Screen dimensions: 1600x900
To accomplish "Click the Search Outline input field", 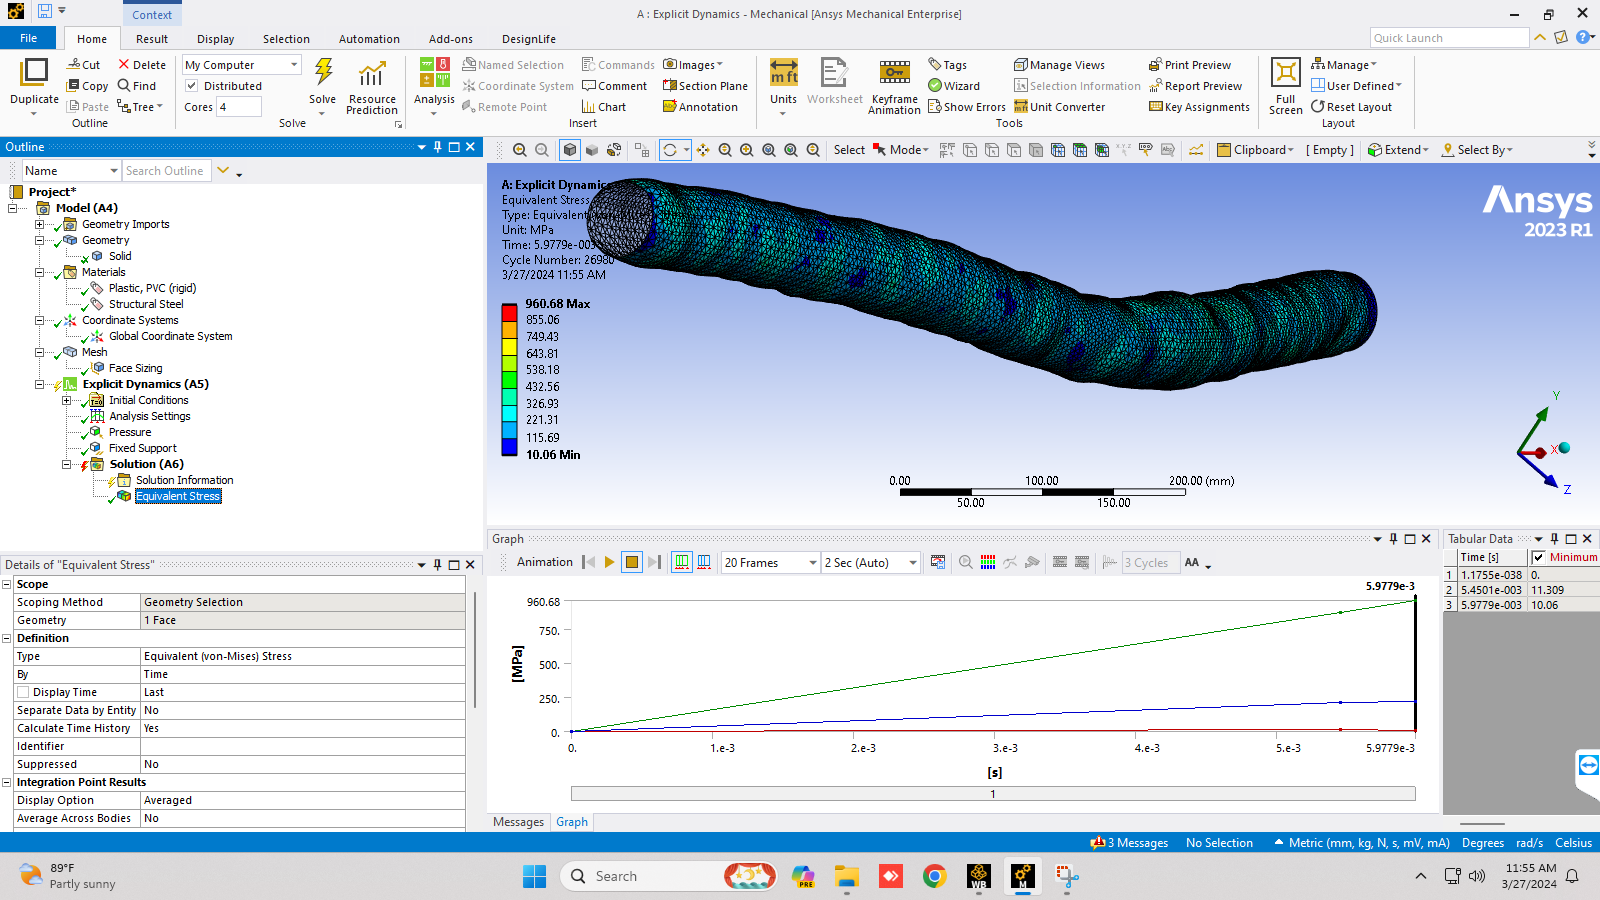I will pyautogui.click(x=165, y=171).
